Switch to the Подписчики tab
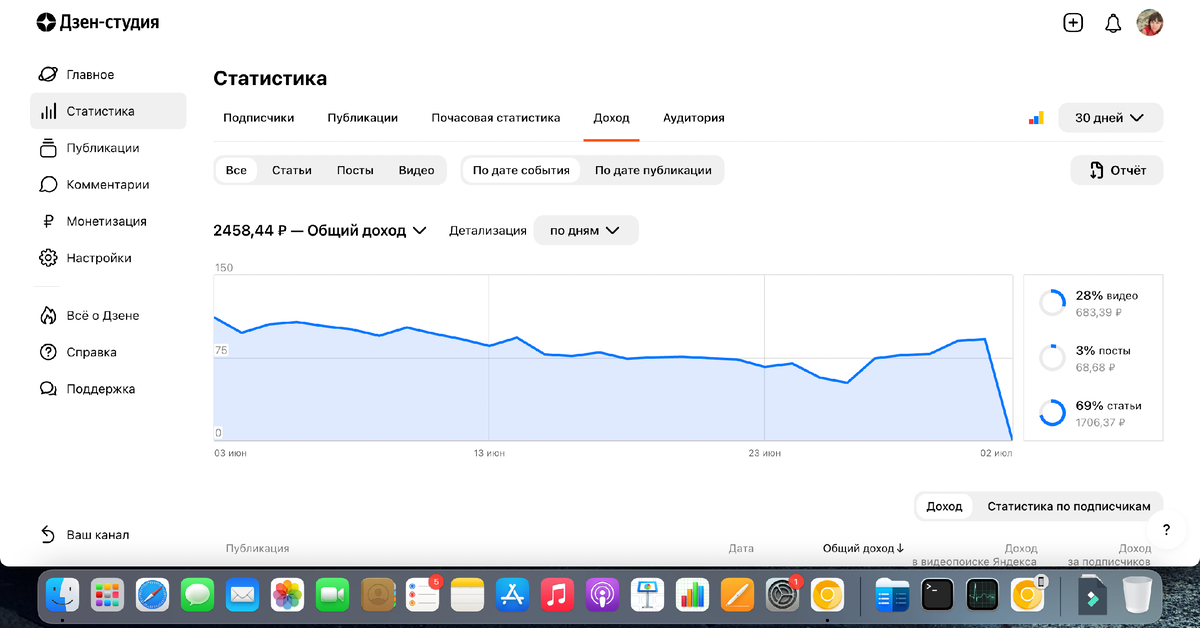This screenshot has height=628, width=1200. 259,118
